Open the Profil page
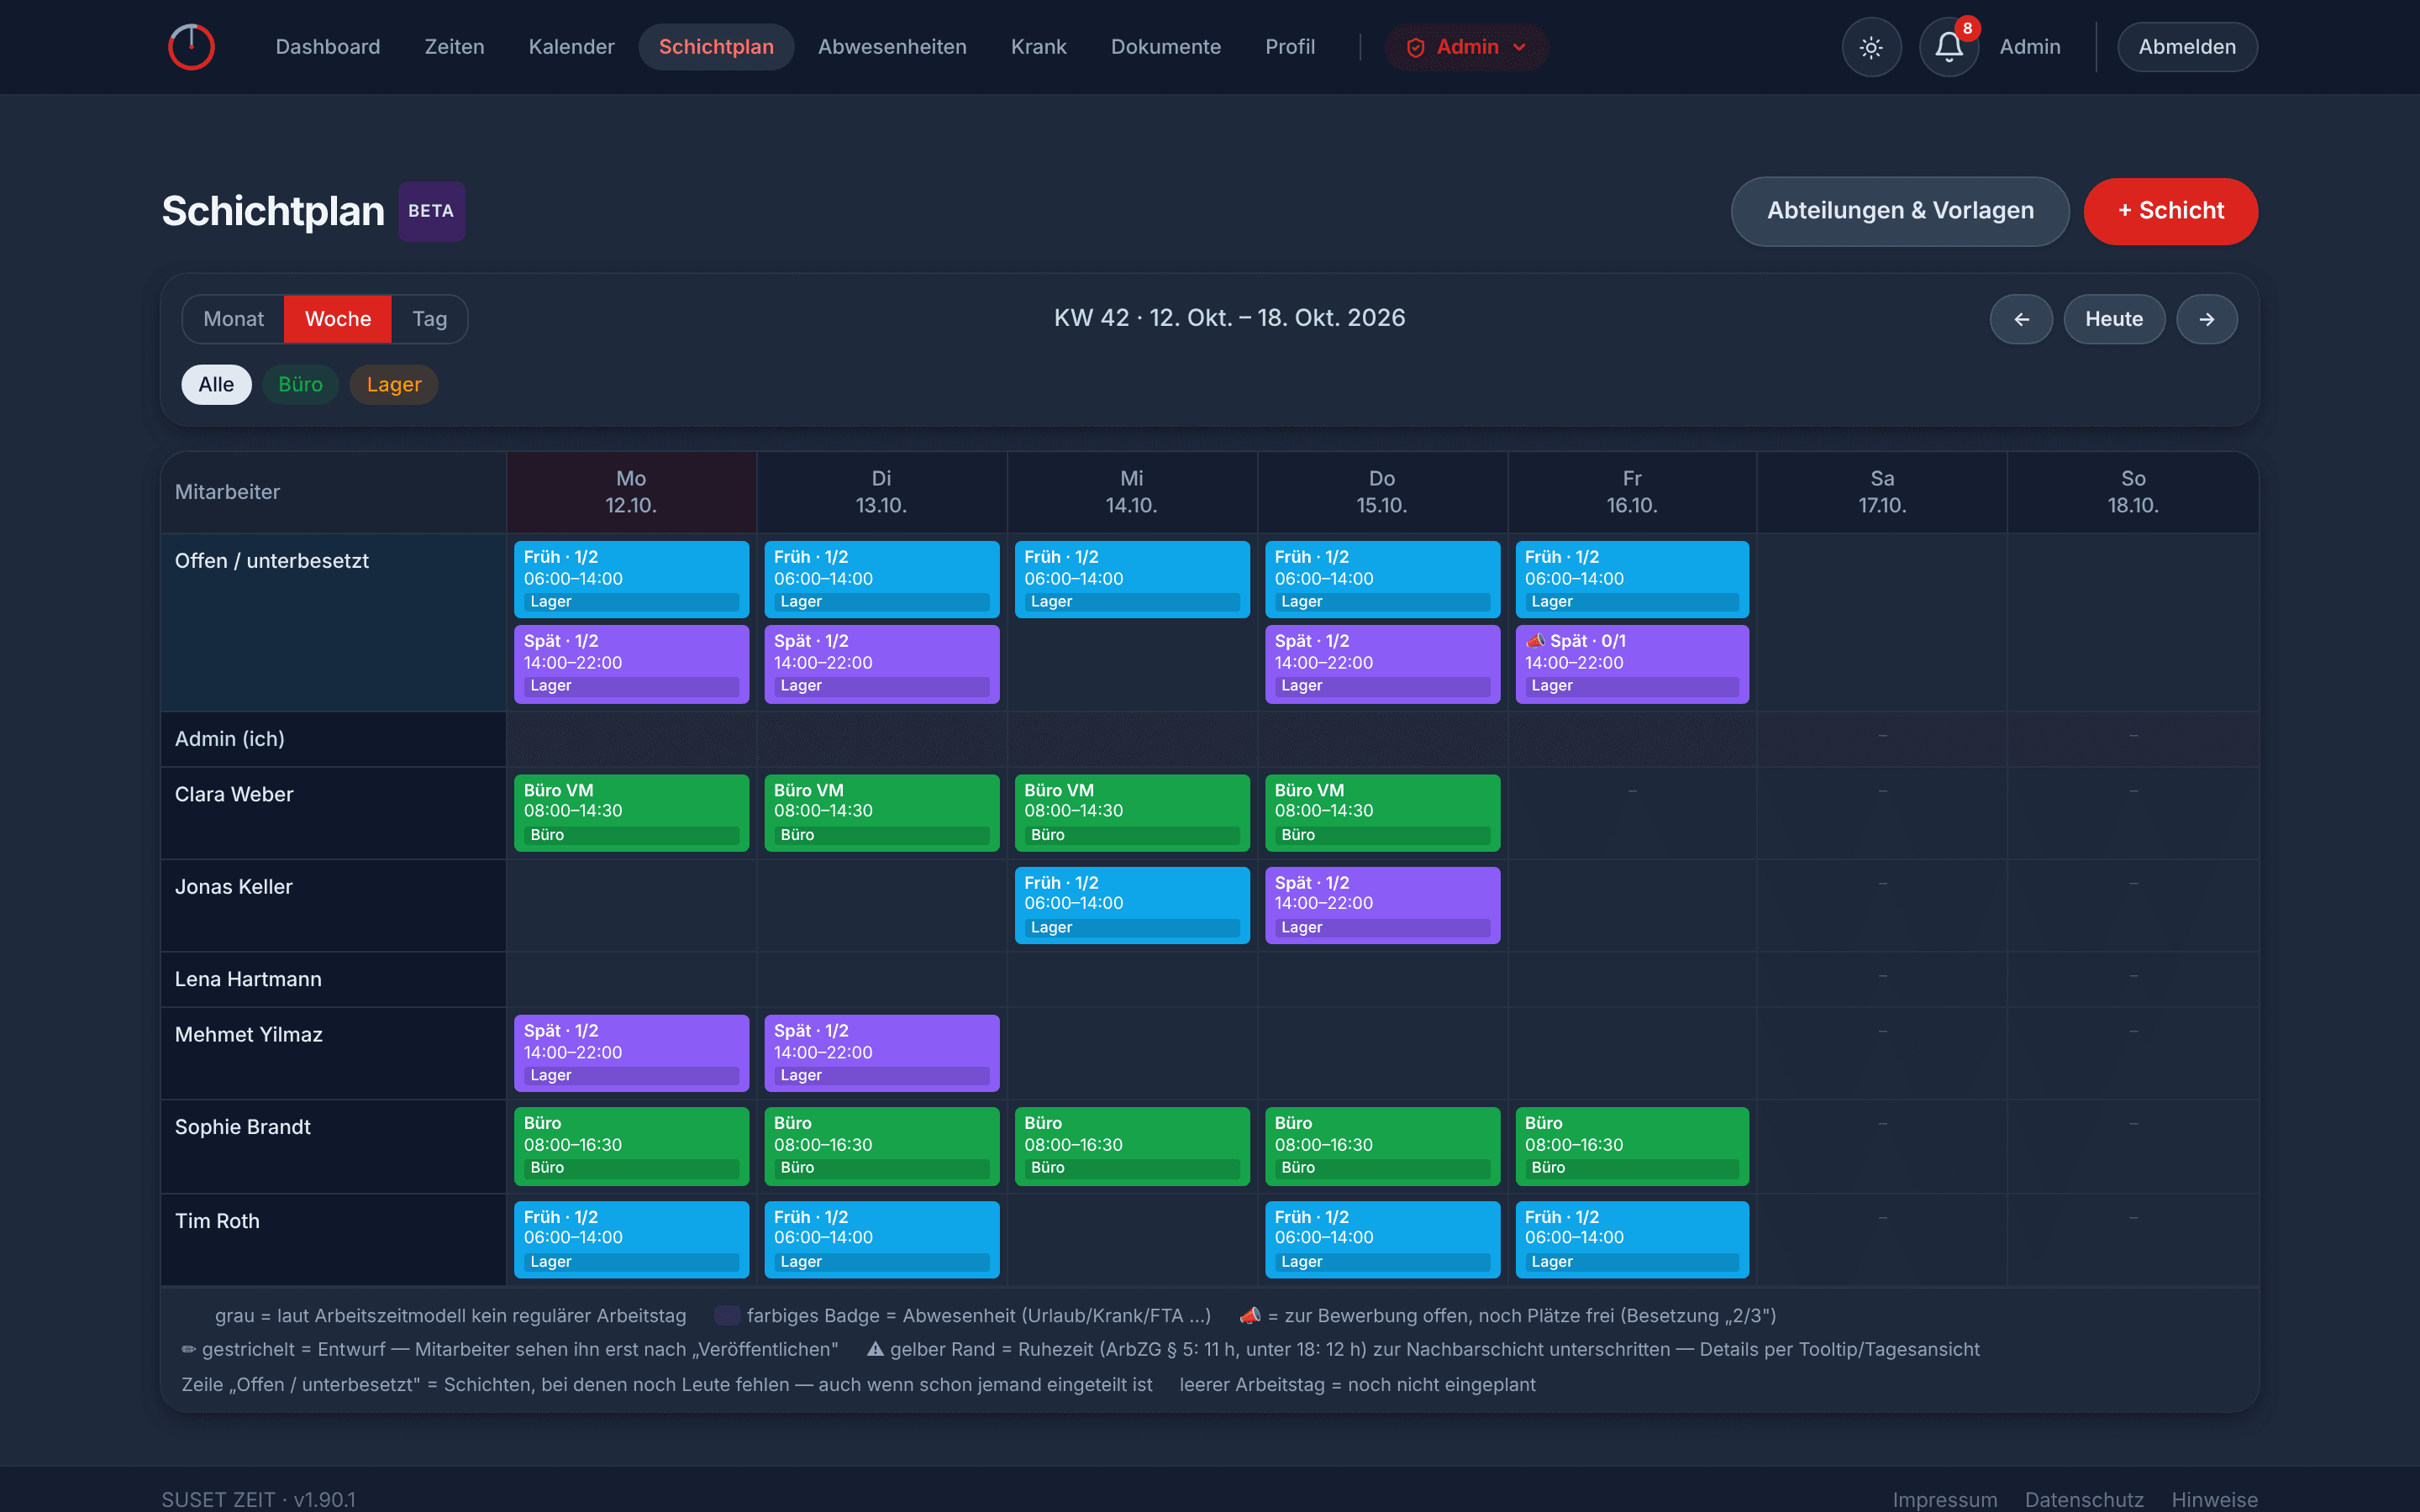Image resolution: width=2420 pixels, height=1512 pixels. (1290, 47)
